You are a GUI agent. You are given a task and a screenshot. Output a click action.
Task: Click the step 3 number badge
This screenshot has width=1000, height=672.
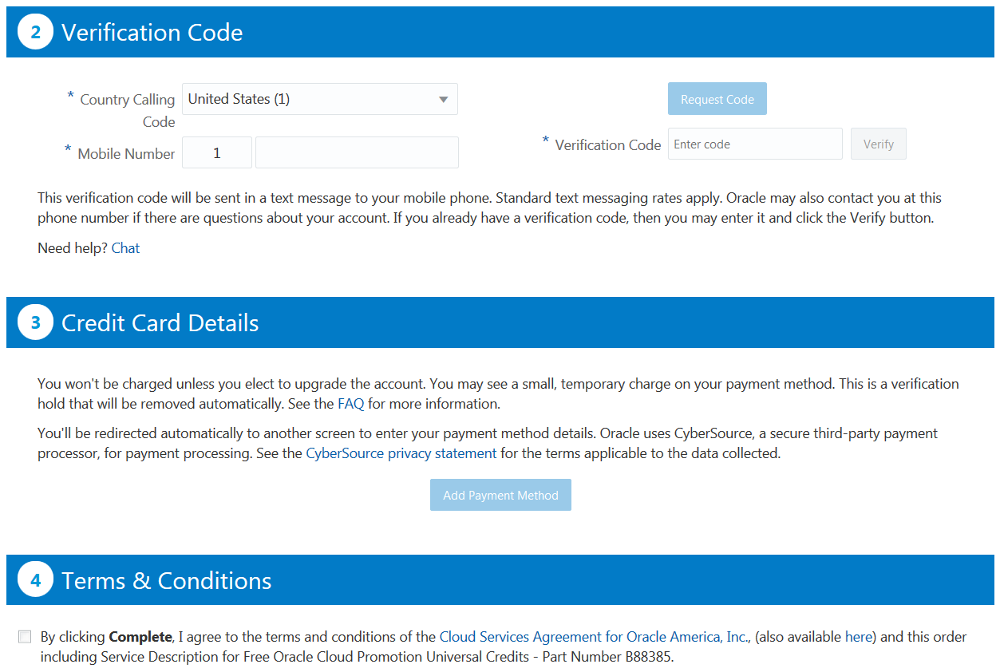[x=35, y=323]
